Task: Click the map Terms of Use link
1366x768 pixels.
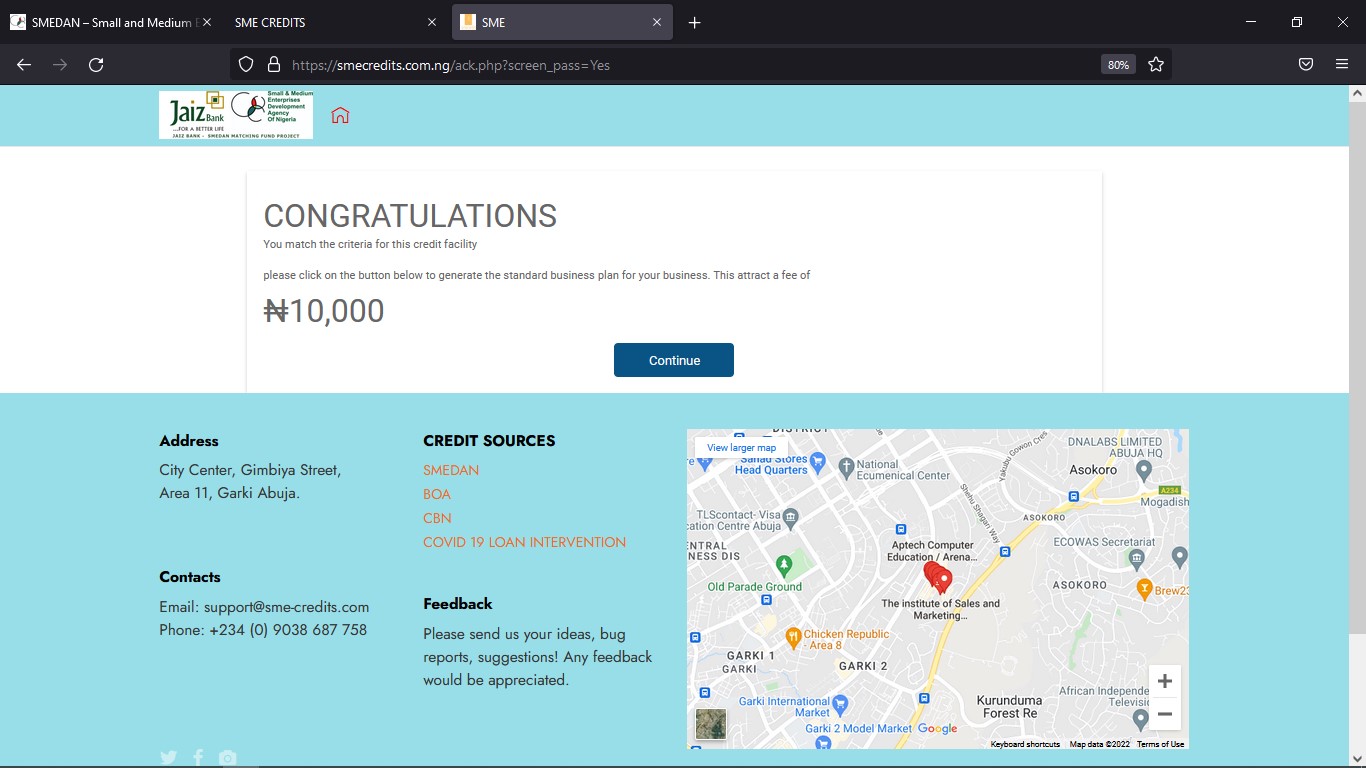Action: (x=1160, y=744)
